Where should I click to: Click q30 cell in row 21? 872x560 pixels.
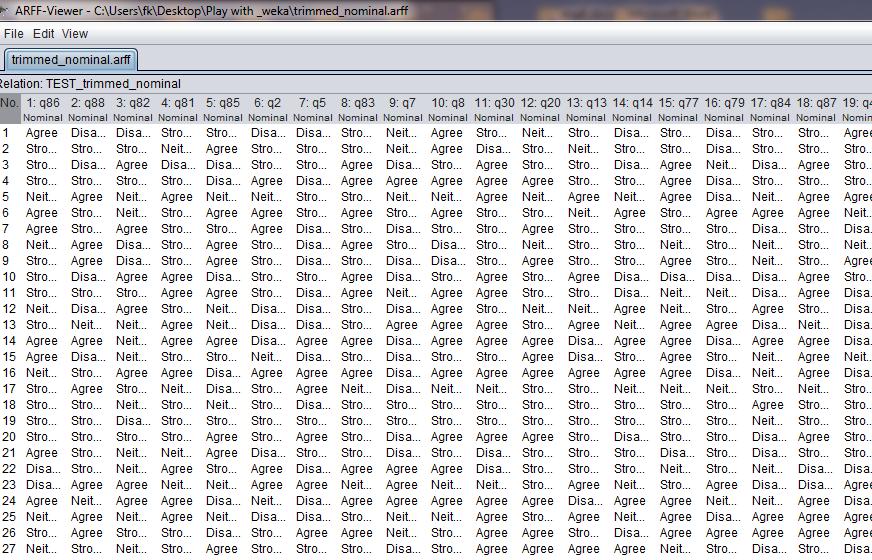pos(494,453)
